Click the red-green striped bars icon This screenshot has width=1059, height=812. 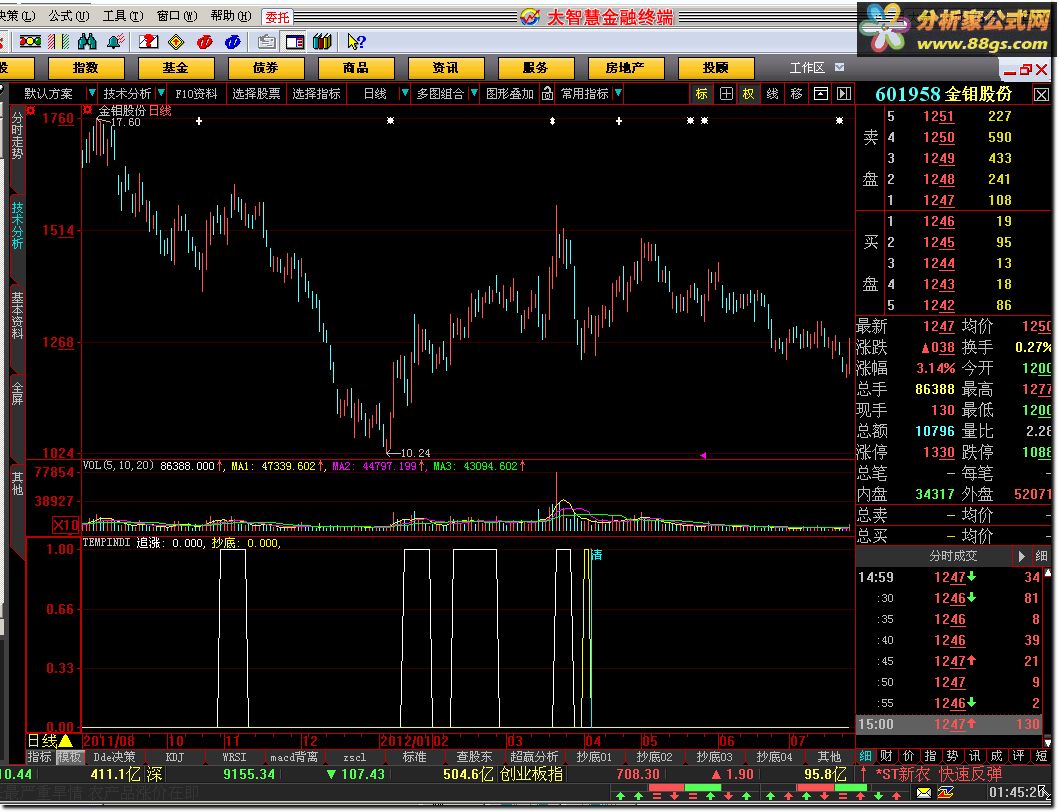[59, 42]
